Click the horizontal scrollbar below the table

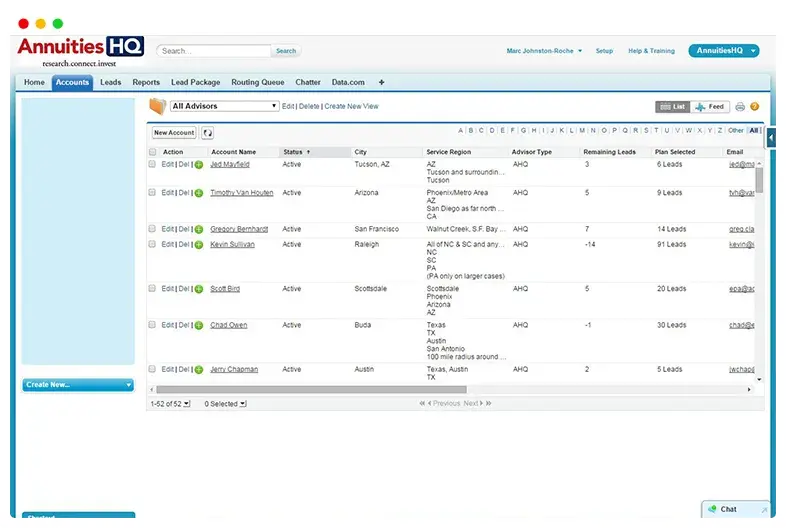(x=400, y=389)
